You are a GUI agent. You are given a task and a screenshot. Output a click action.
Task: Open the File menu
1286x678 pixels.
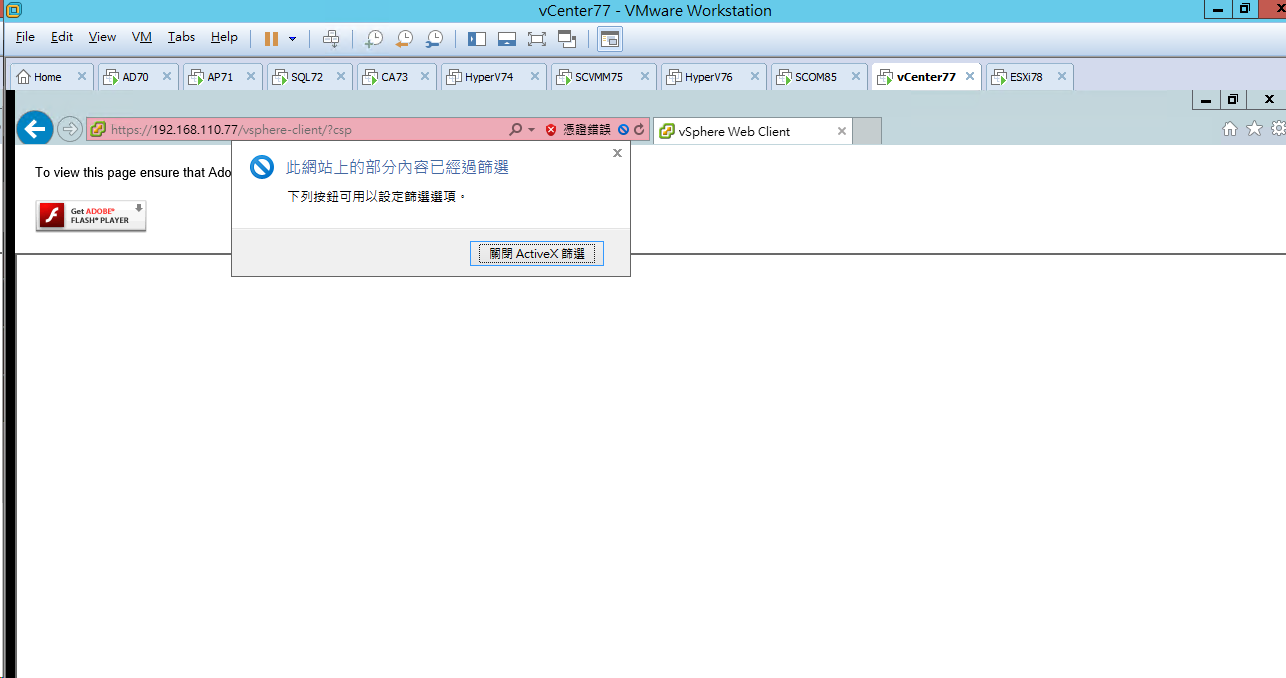[x=26, y=37]
